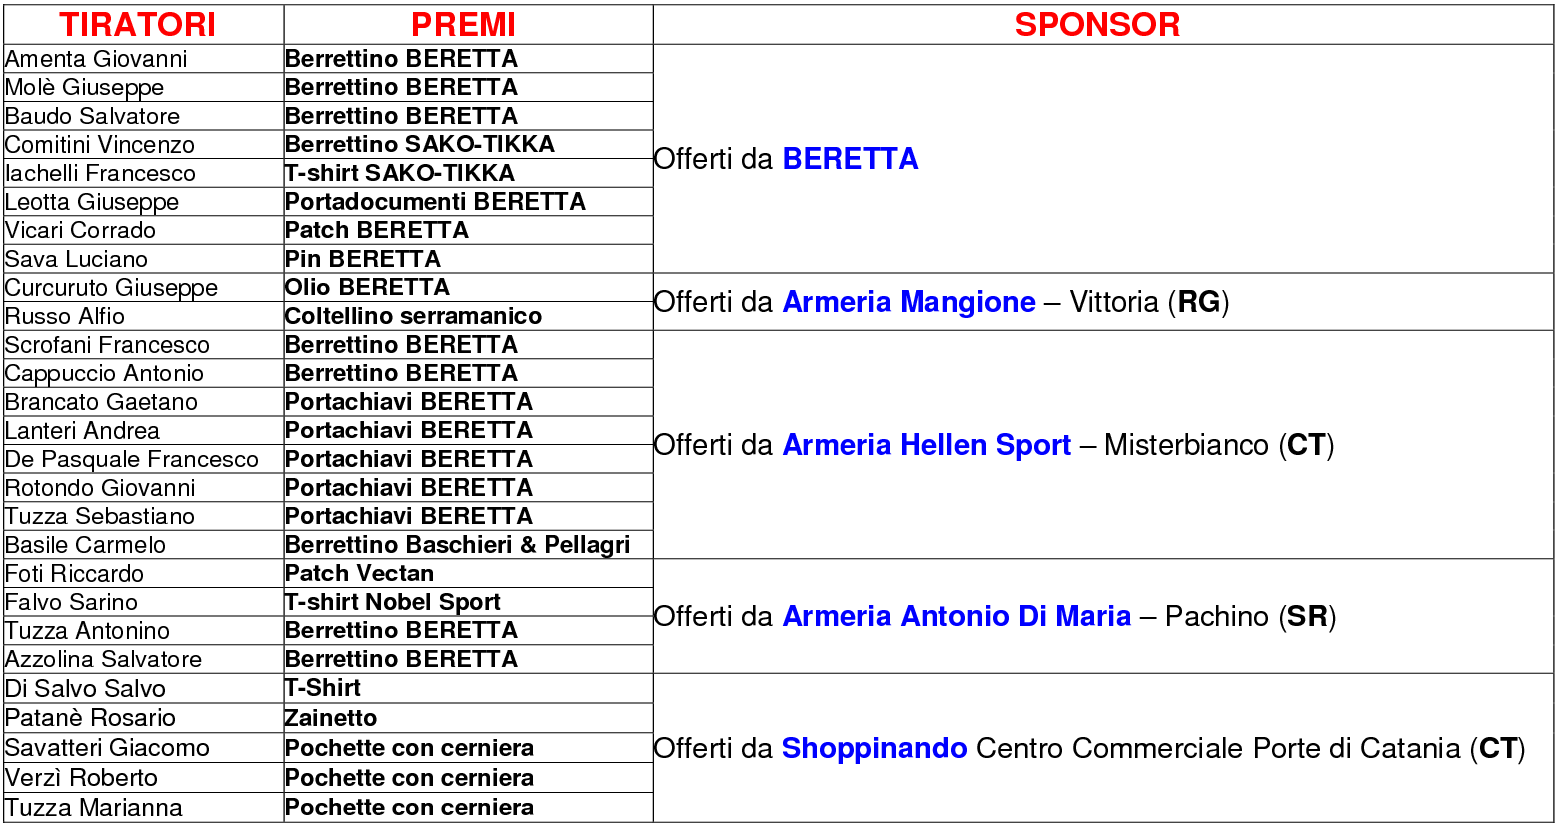Open the Armeria Antonio Di Maria link
Image resolution: width=1558 pixels, height=826 pixels.
[x=956, y=616]
